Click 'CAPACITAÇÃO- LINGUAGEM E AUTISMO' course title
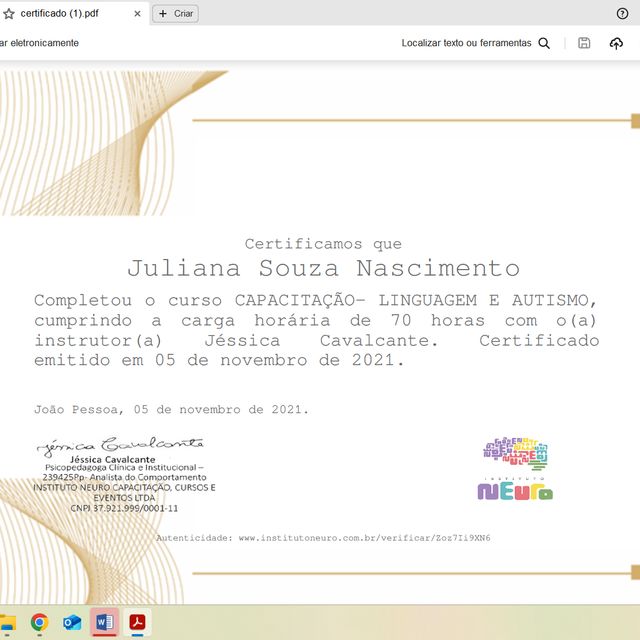 coord(412,300)
